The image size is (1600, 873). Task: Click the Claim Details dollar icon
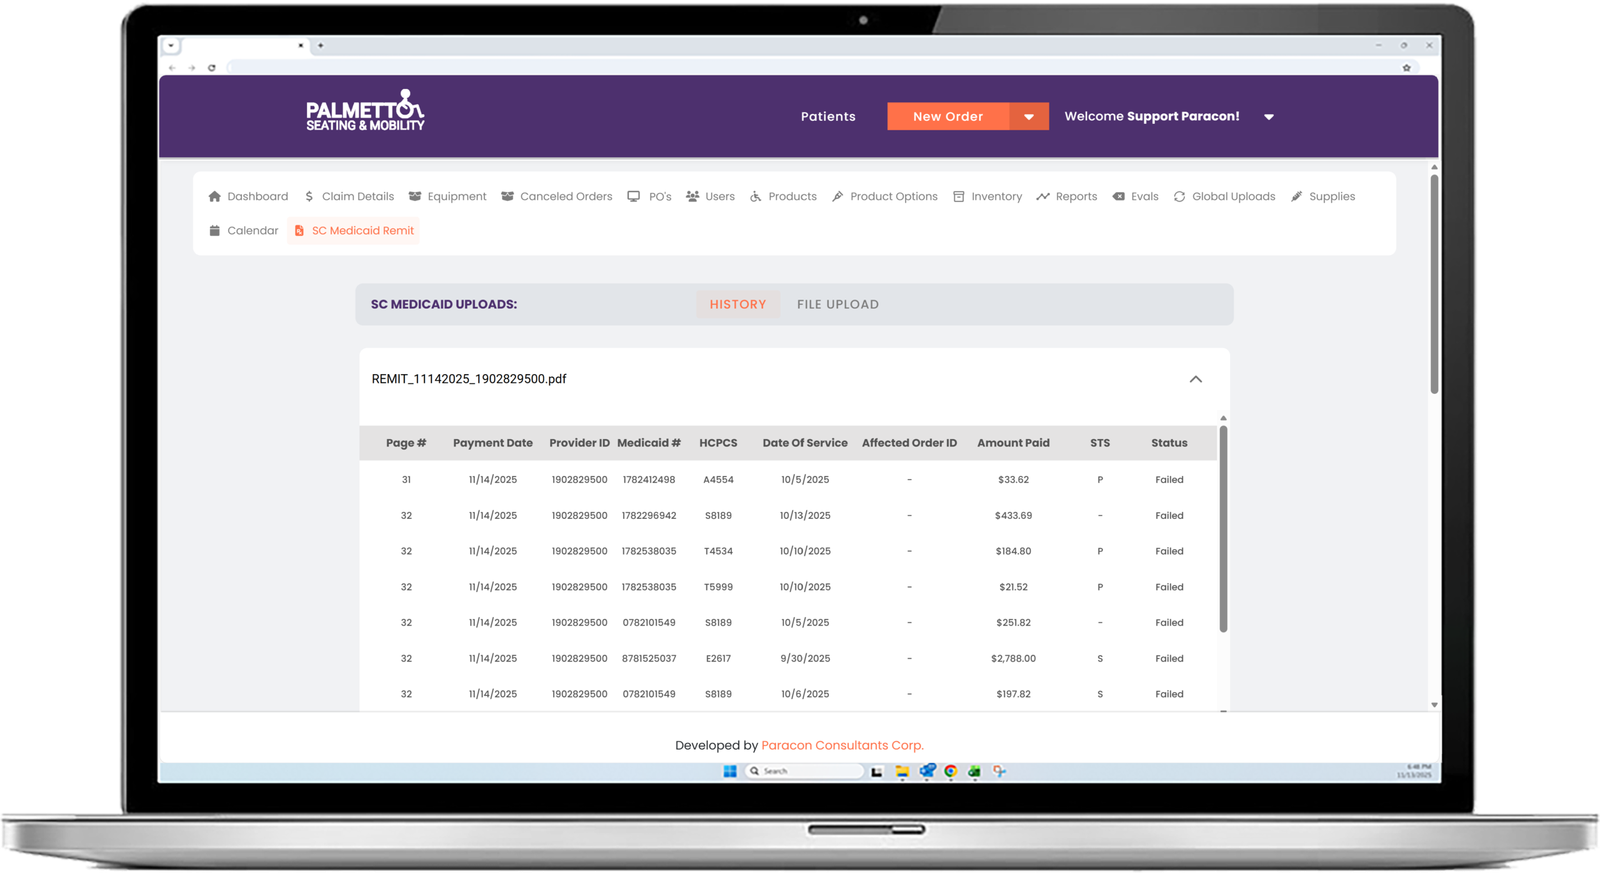tap(309, 197)
